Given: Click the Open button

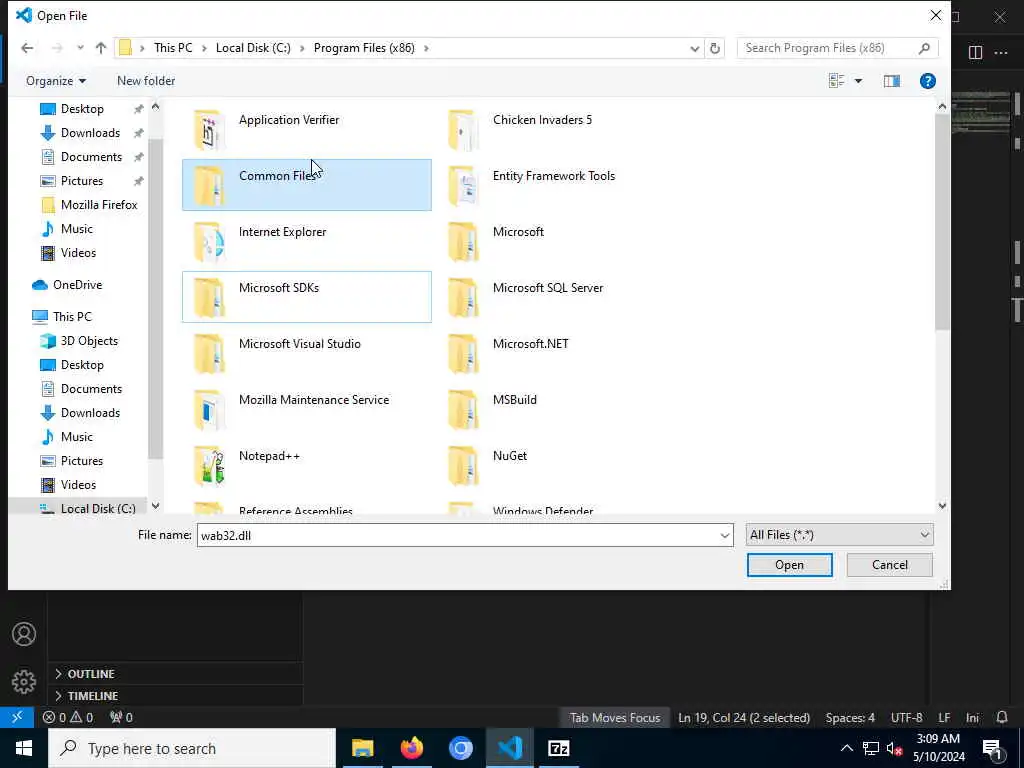Looking at the screenshot, I should coord(790,565).
